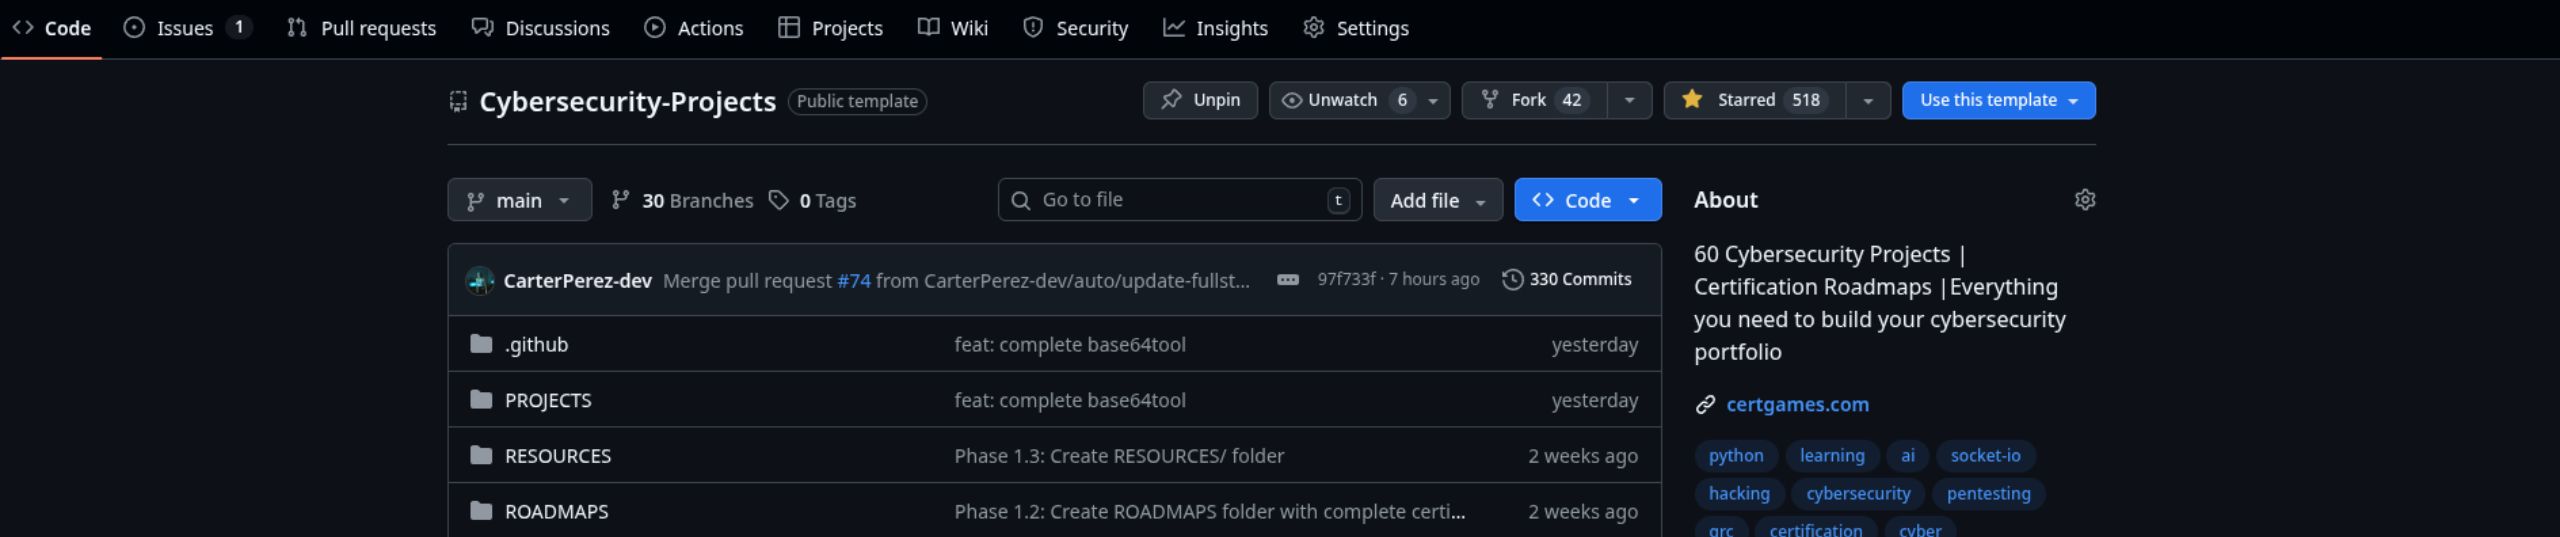
Task: Open the About section settings gear
Action: click(2084, 200)
